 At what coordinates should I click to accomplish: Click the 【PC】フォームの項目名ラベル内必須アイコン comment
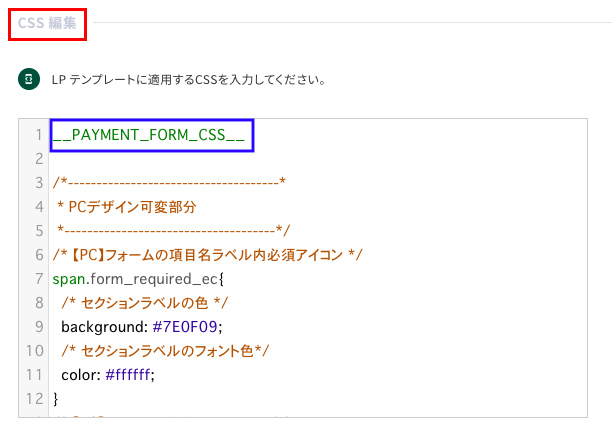coord(208,255)
